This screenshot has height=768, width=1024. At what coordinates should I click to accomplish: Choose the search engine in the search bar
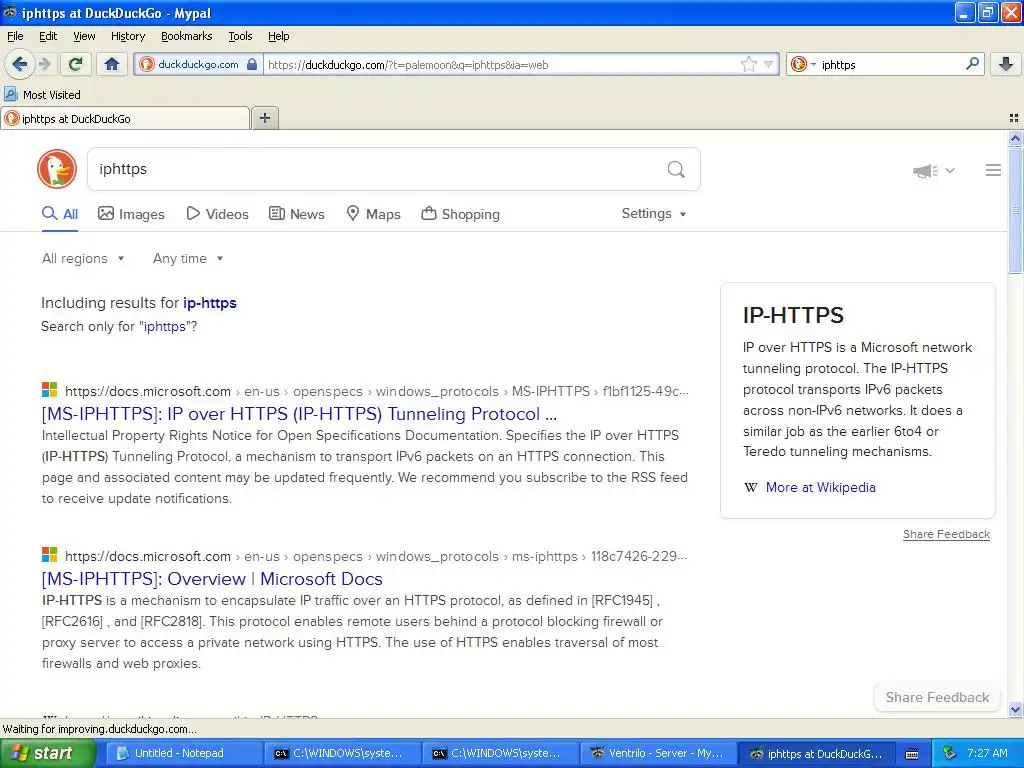pyautogui.click(x=803, y=64)
